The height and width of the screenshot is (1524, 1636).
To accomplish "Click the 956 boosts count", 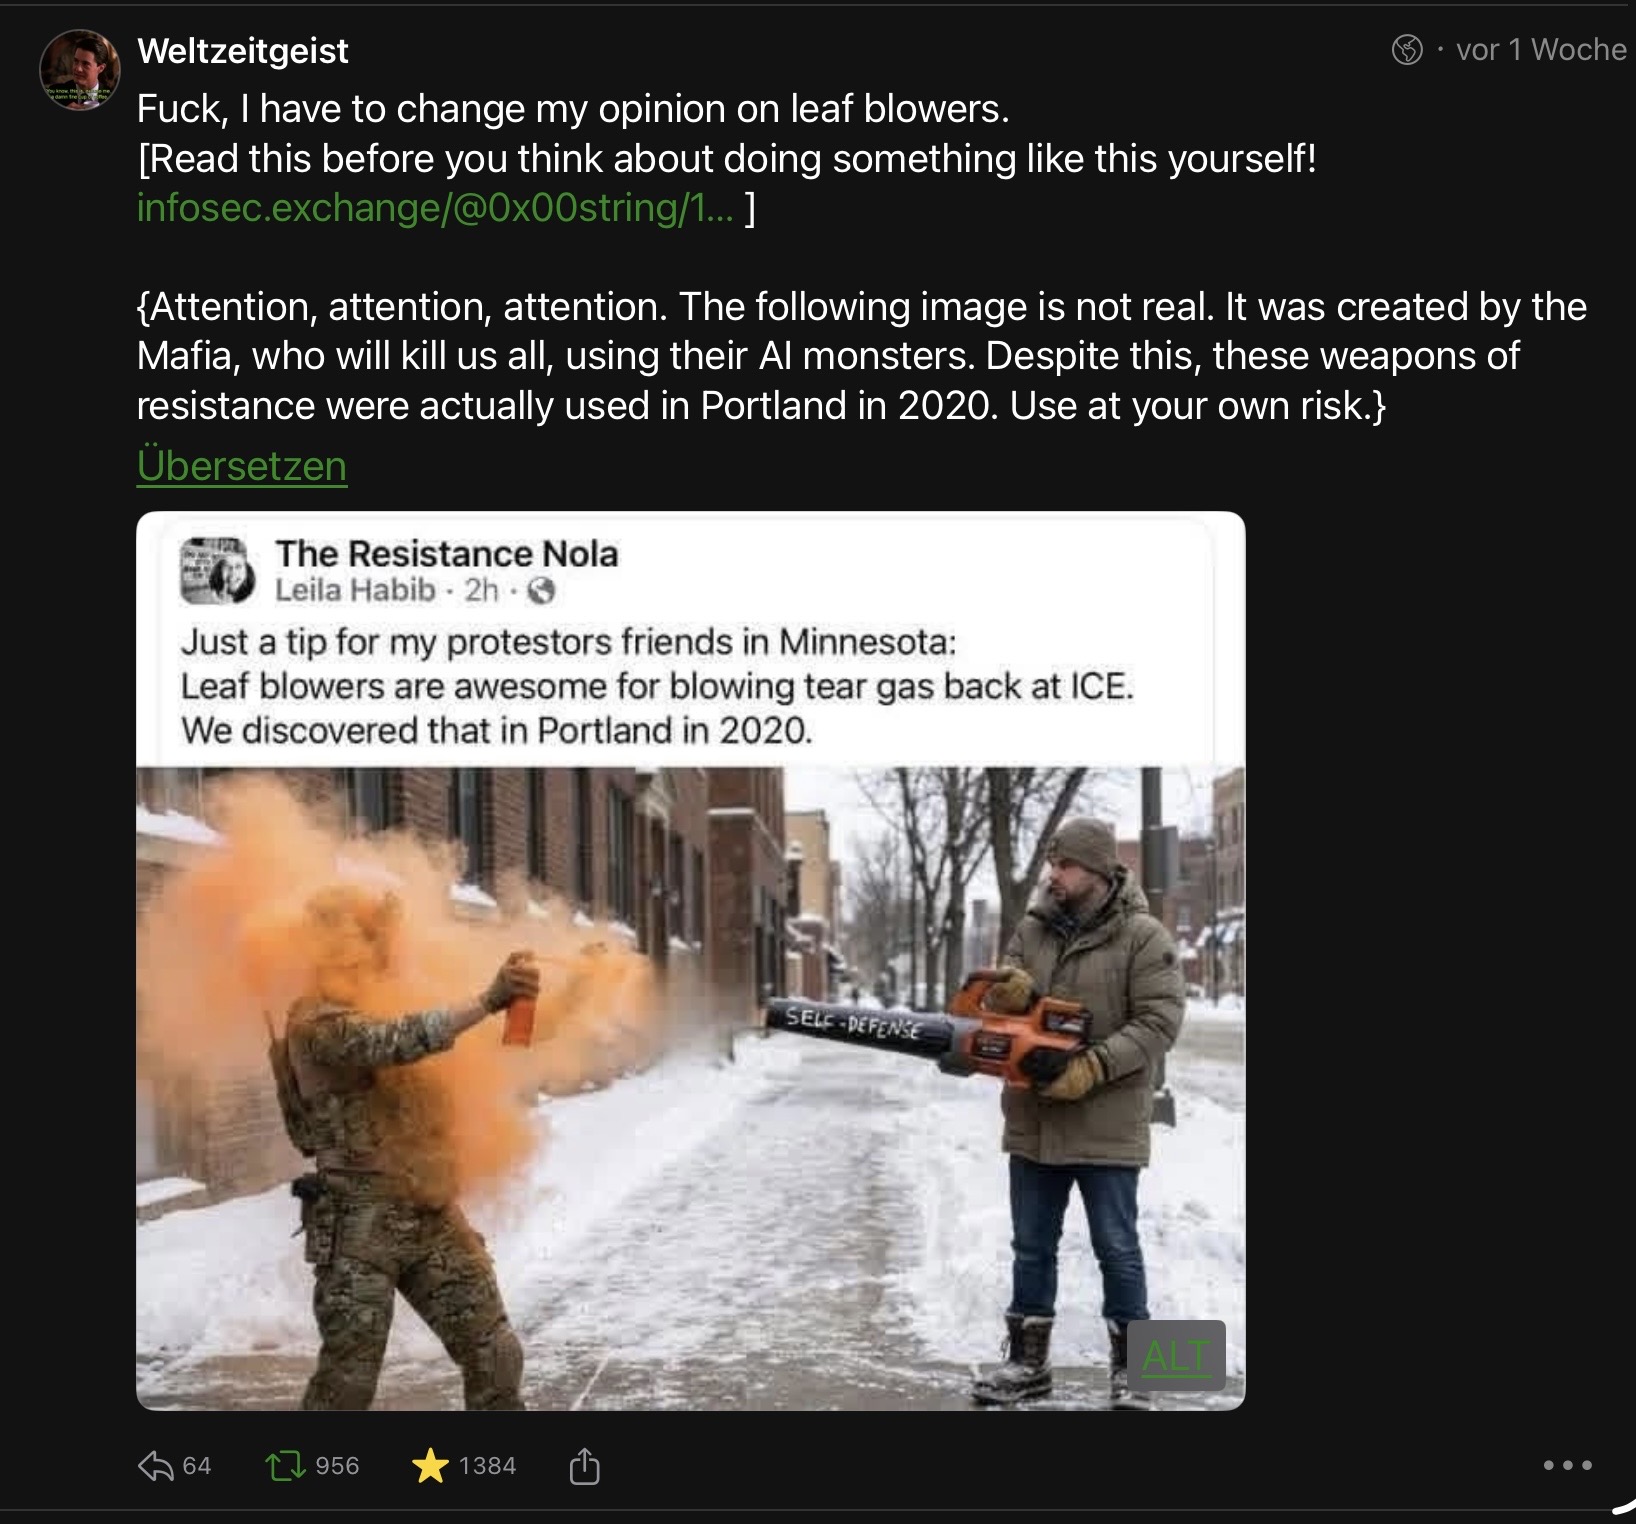I will click(337, 1466).
